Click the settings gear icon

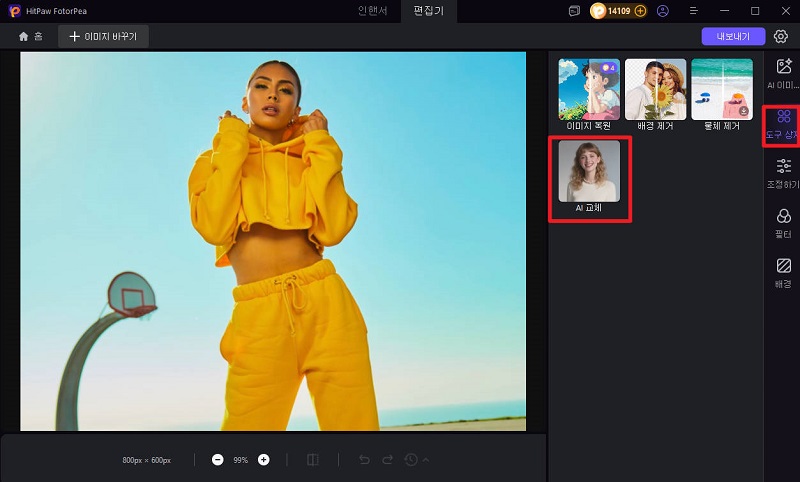tap(781, 36)
